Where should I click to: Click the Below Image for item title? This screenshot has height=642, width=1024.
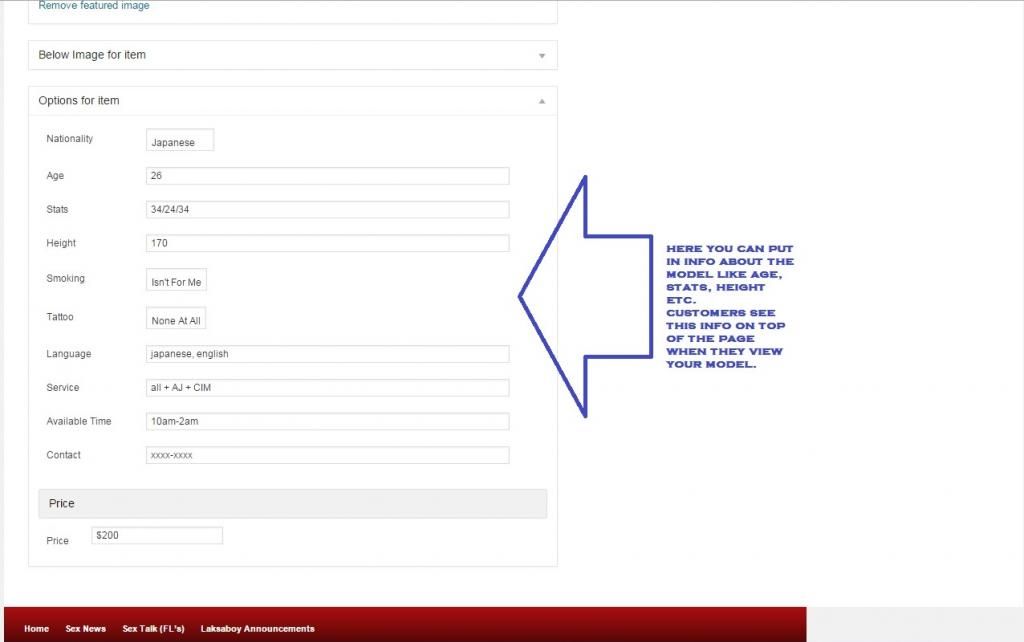[92, 55]
